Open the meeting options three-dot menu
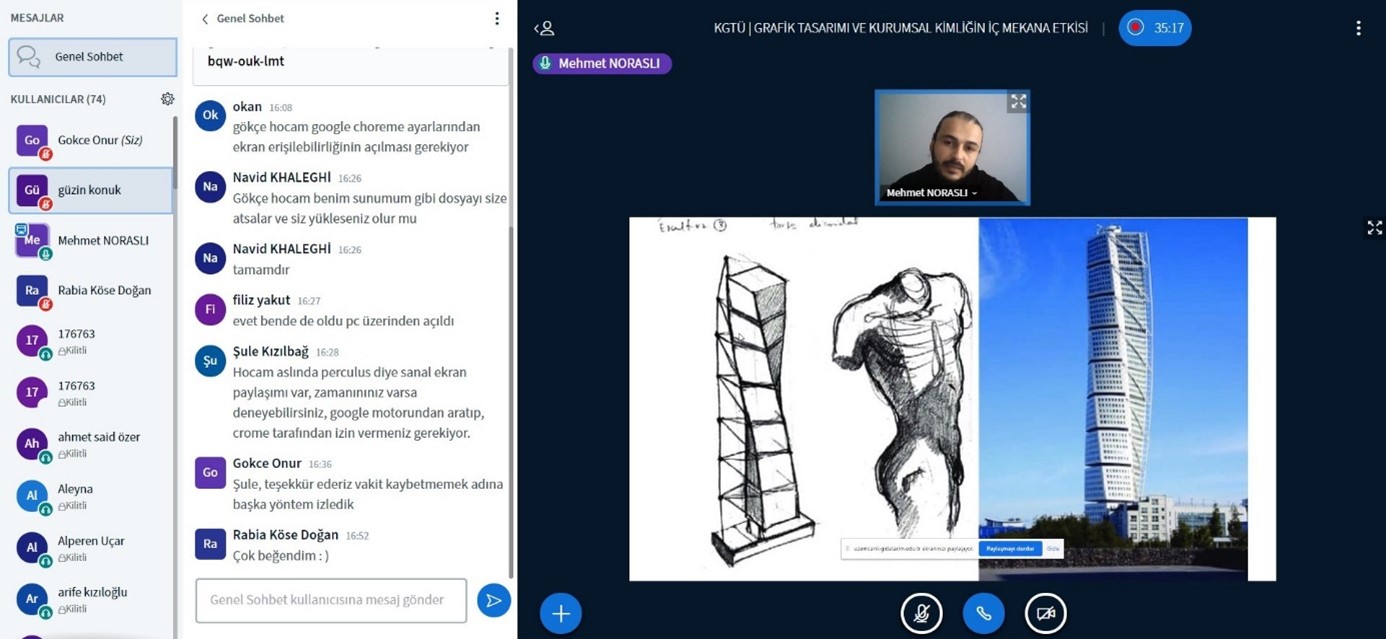1386x639 pixels. [x=1357, y=28]
